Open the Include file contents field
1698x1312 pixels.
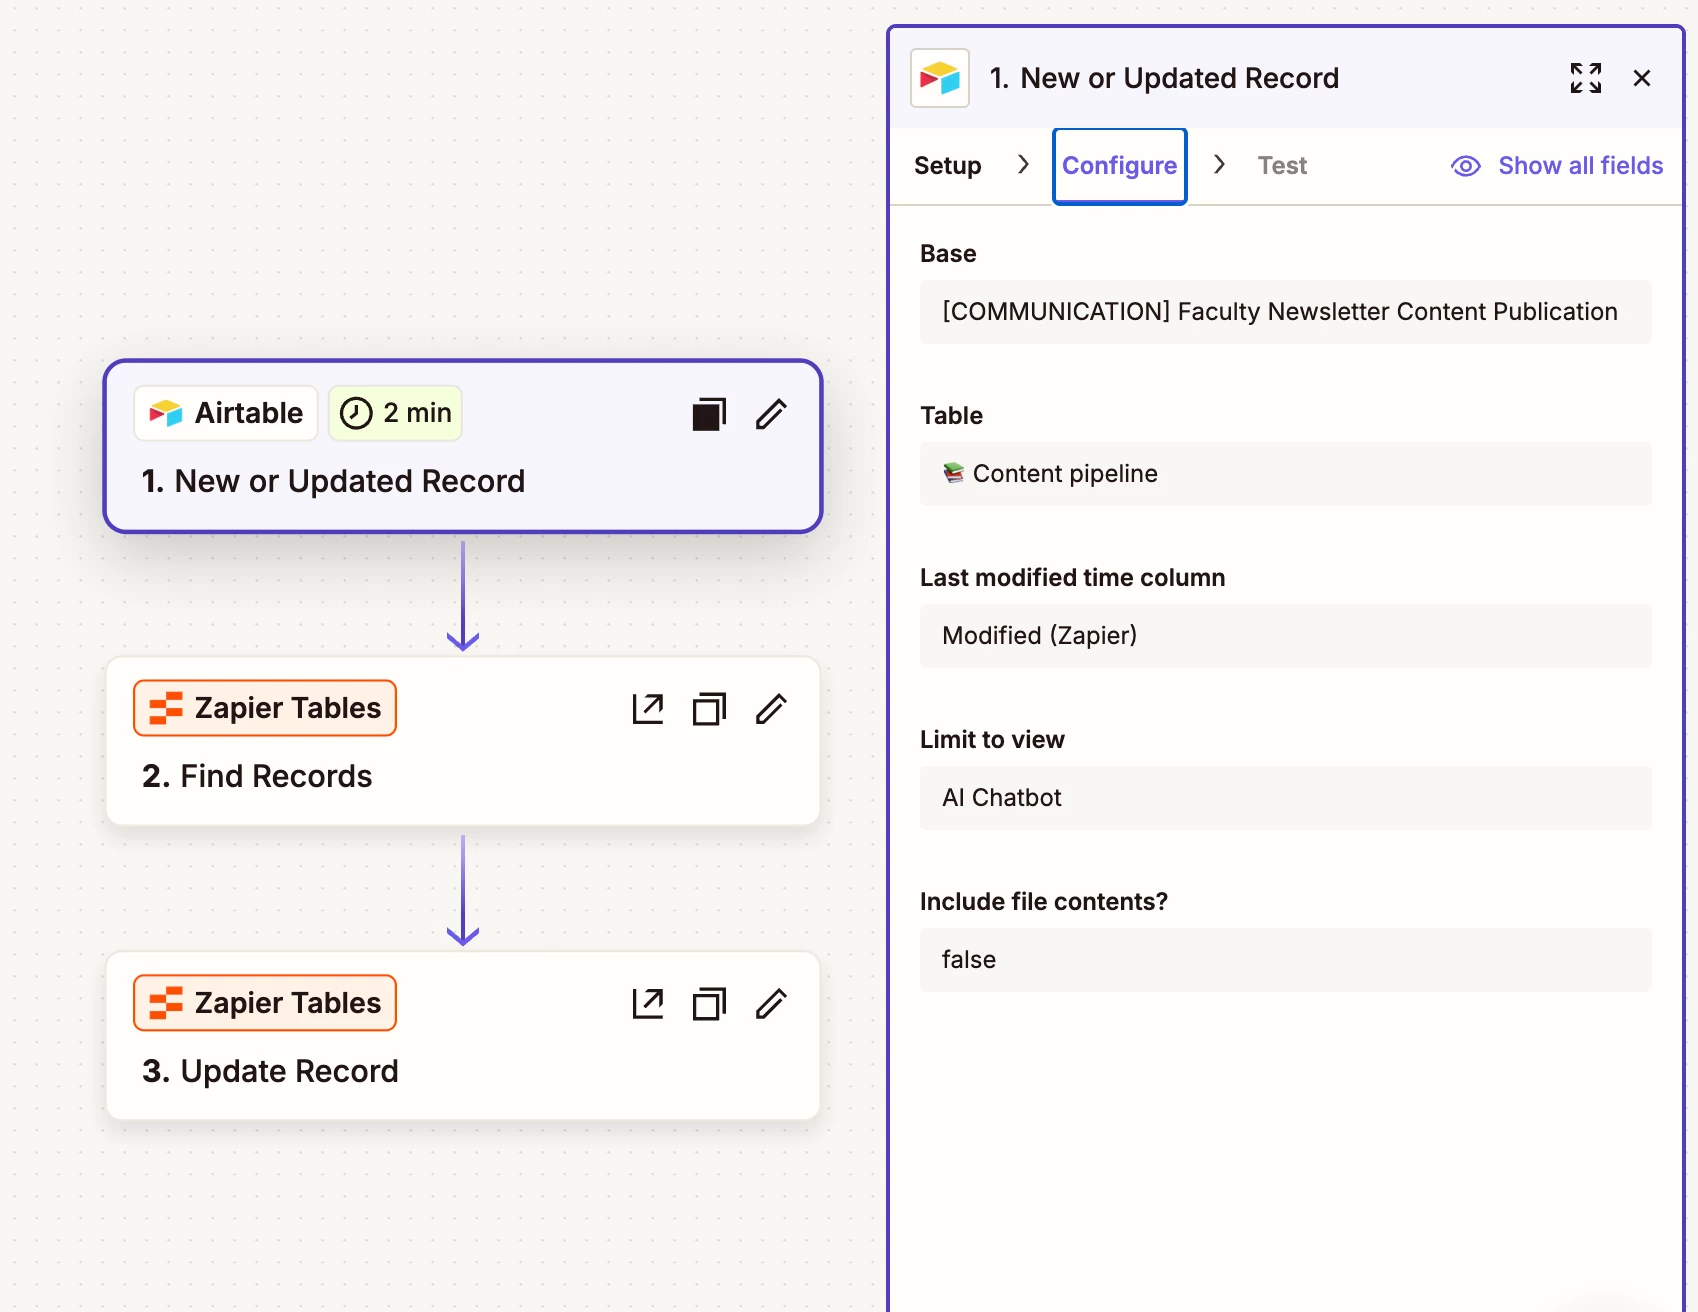pyautogui.click(x=1286, y=960)
